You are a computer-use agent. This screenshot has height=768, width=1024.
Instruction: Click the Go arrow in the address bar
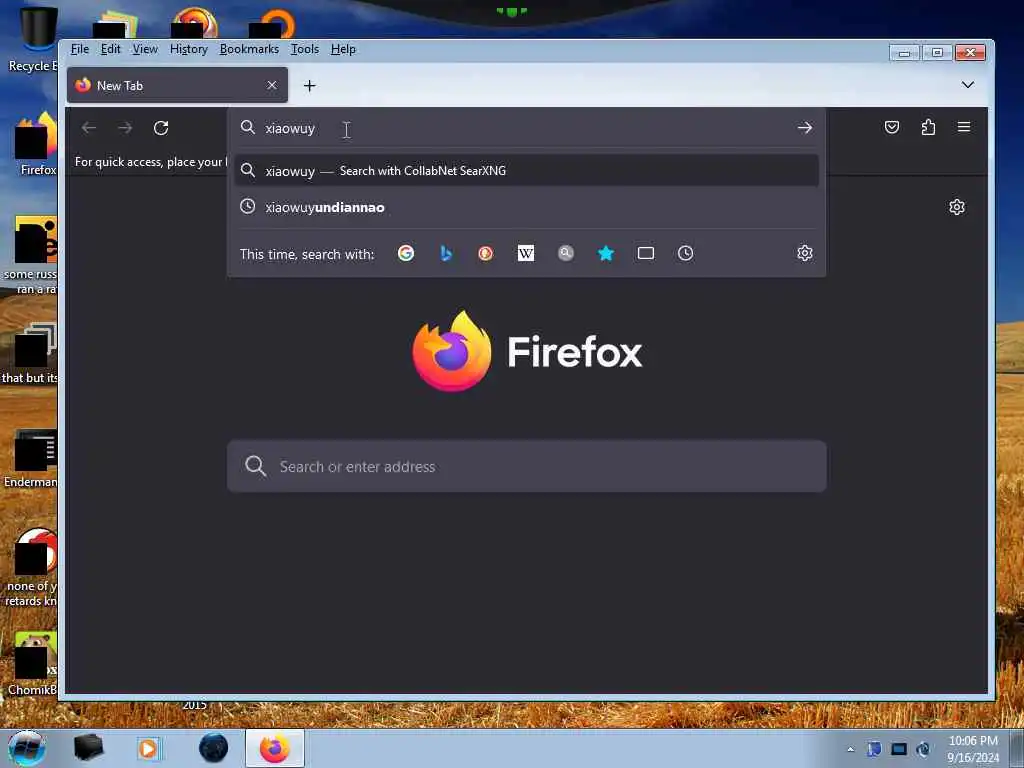(805, 128)
